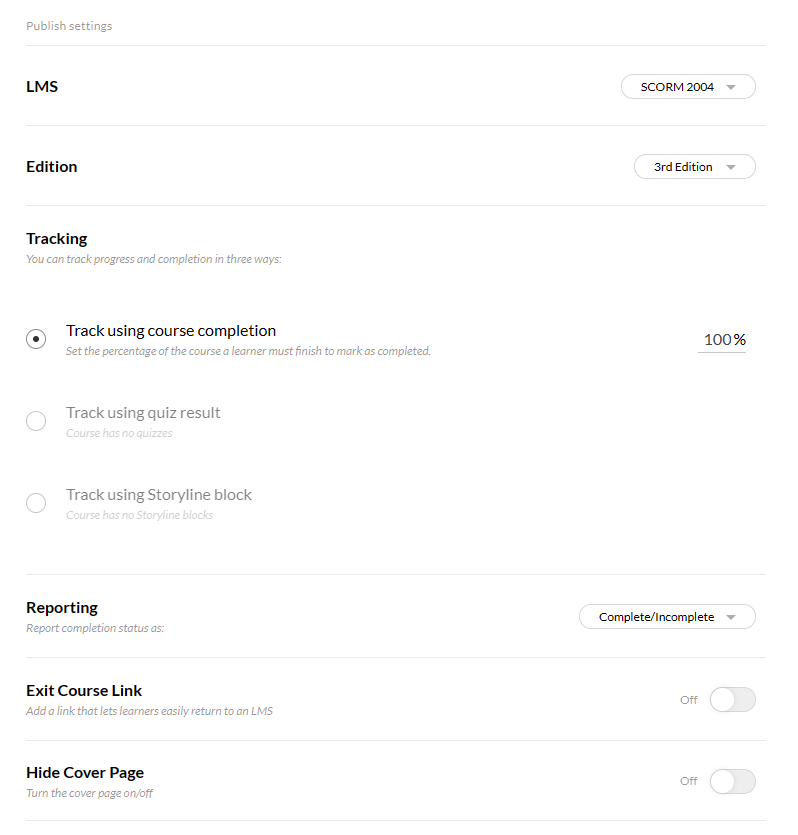The image size is (798, 835).
Task: Click the bold LMS label
Action: (42, 87)
